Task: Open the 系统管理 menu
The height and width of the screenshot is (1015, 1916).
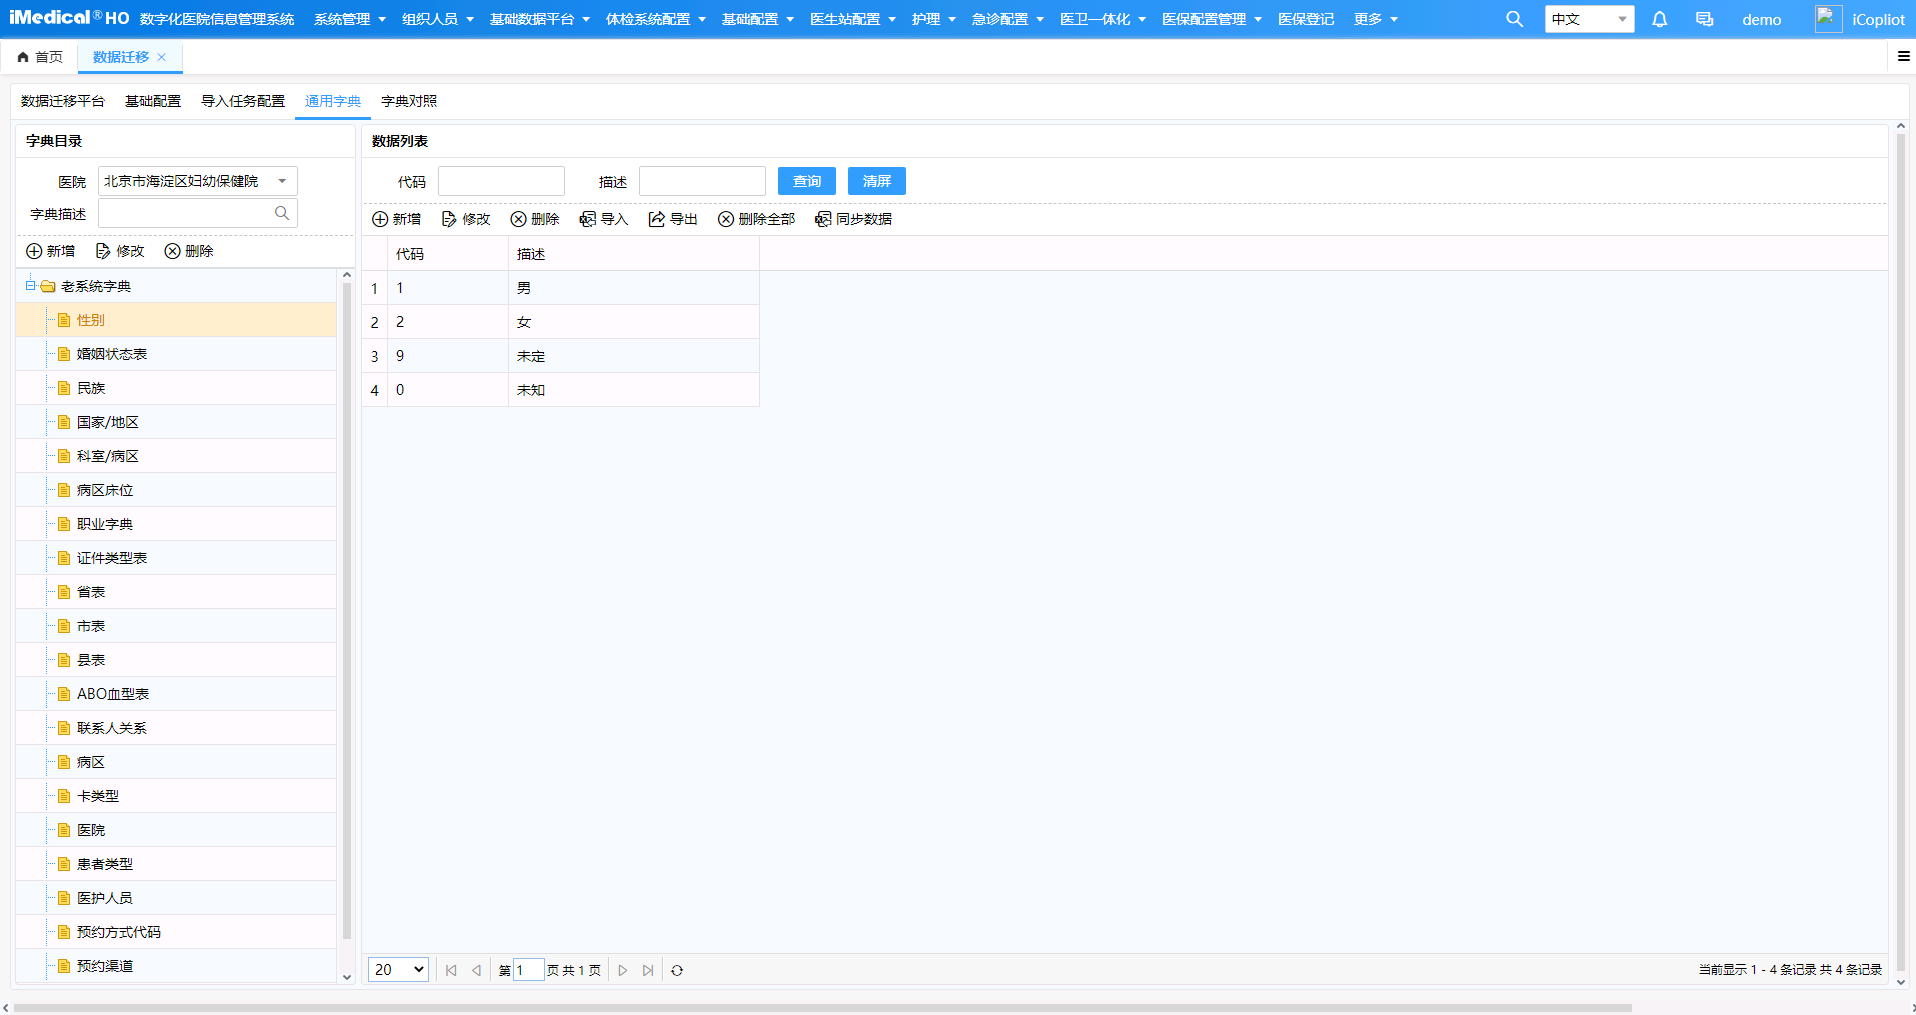Action: pos(350,19)
